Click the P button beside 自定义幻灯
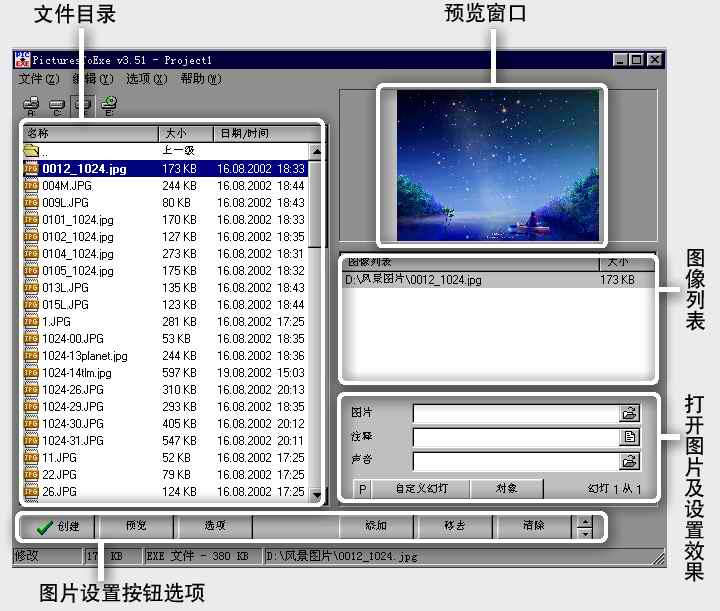The width and height of the screenshot is (720, 611). point(362,489)
